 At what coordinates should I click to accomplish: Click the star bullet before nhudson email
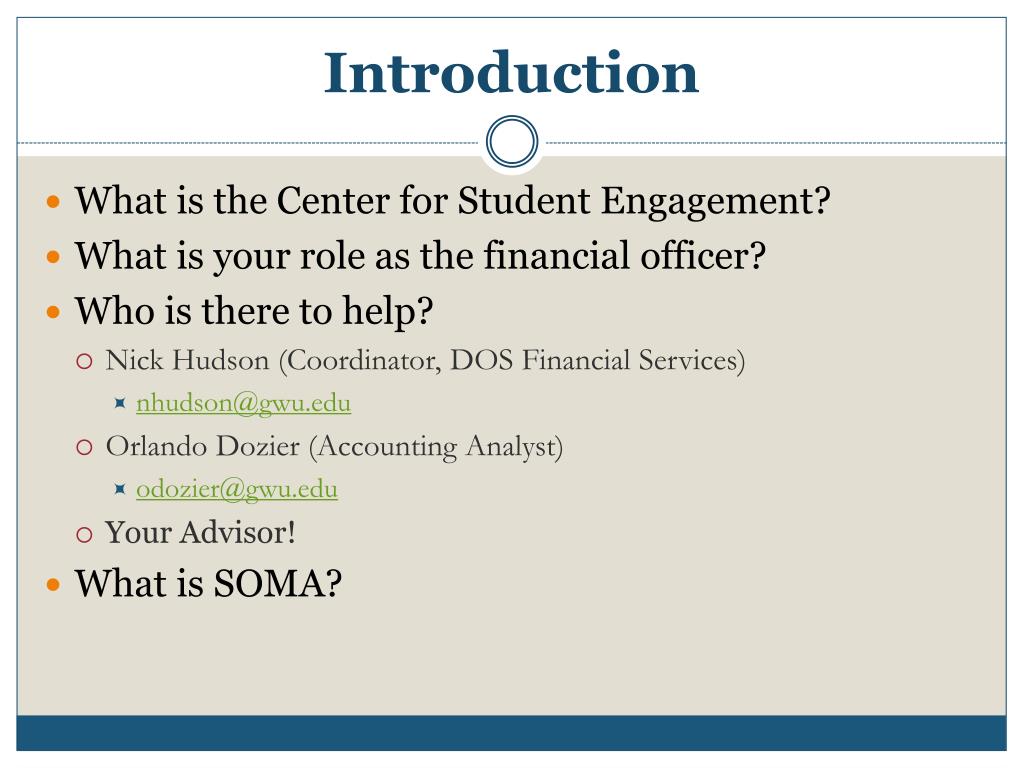120,403
